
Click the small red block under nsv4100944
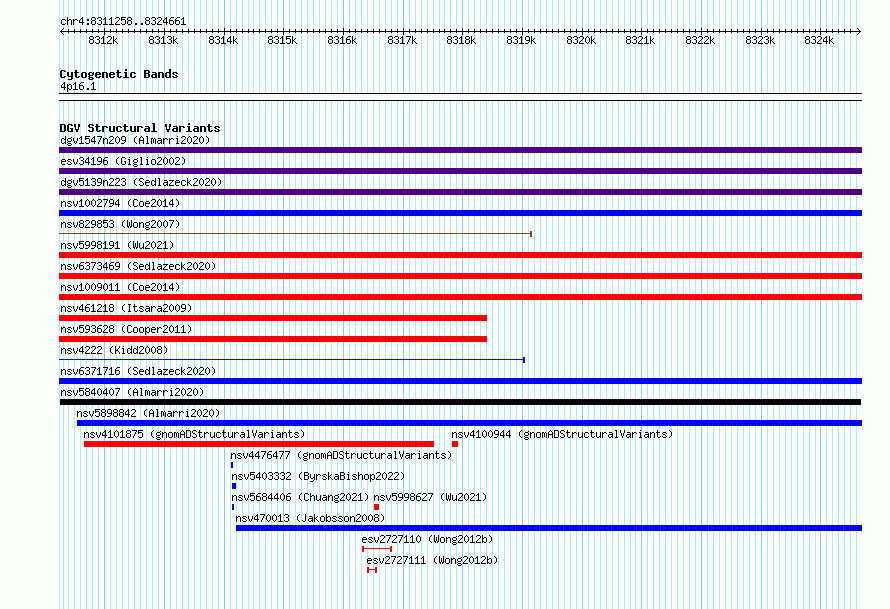coord(455,444)
